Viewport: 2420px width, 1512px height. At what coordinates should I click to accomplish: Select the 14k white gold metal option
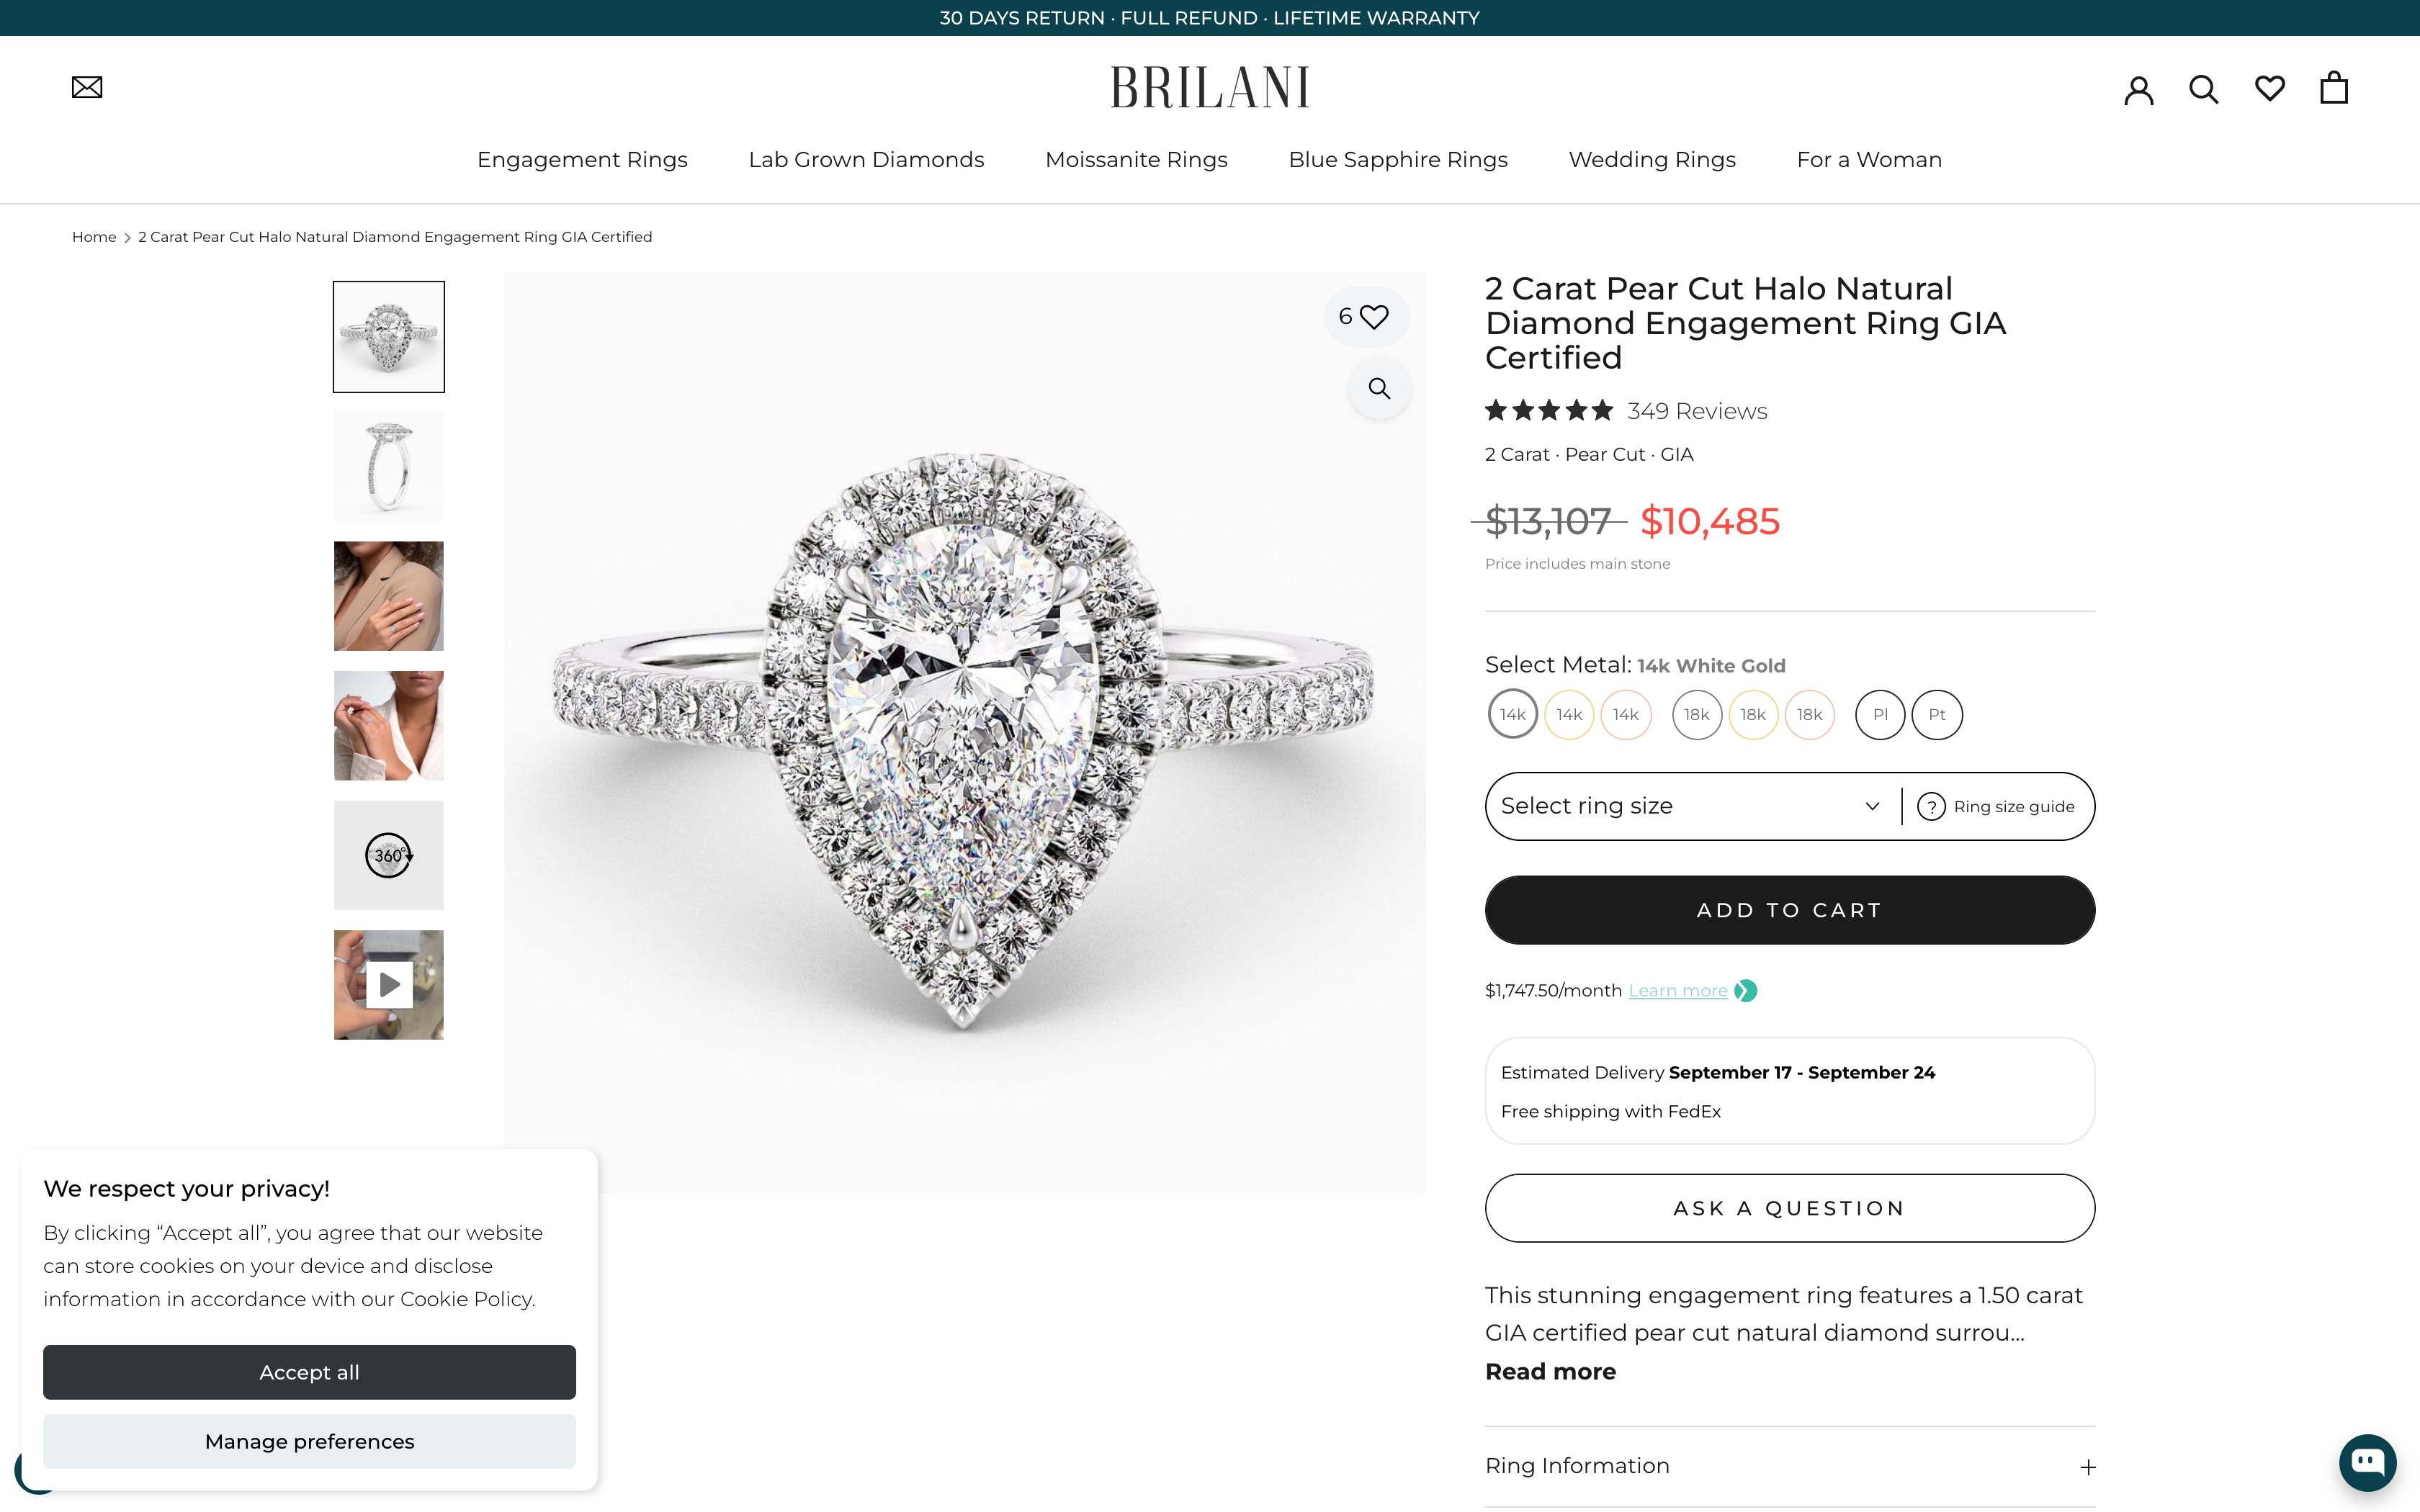point(1512,714)
